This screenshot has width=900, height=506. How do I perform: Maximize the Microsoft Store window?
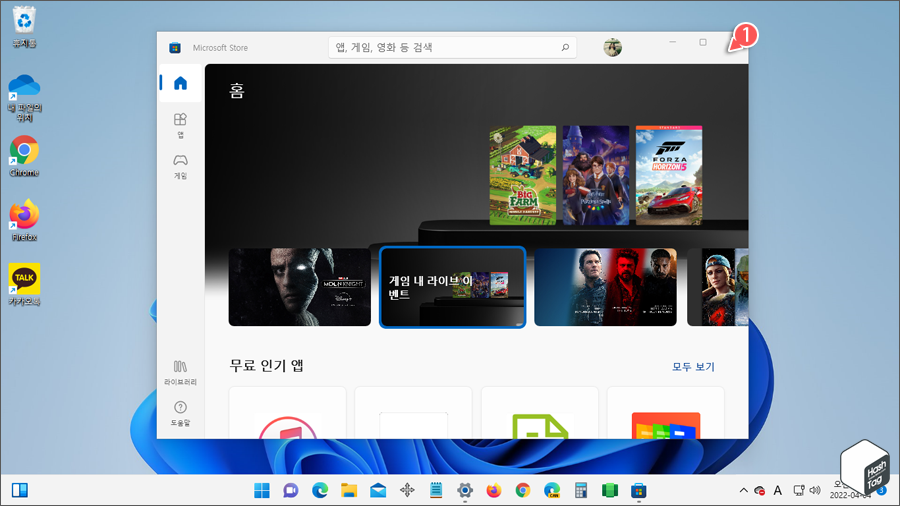(703, 42)
